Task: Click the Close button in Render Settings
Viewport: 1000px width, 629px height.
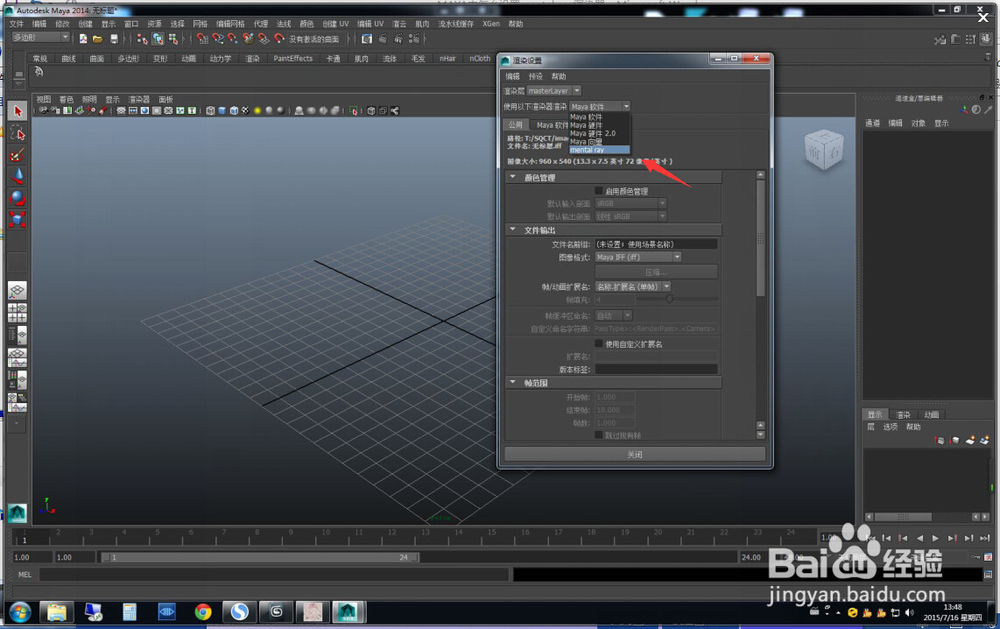Action: [635, 454]
